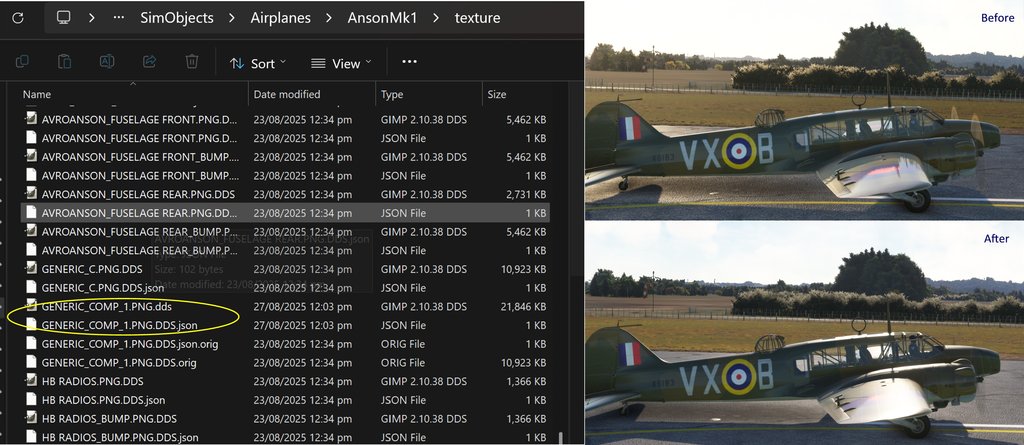
Task: Click the This PC monitor icon
Action: click(x=63, y=18)
